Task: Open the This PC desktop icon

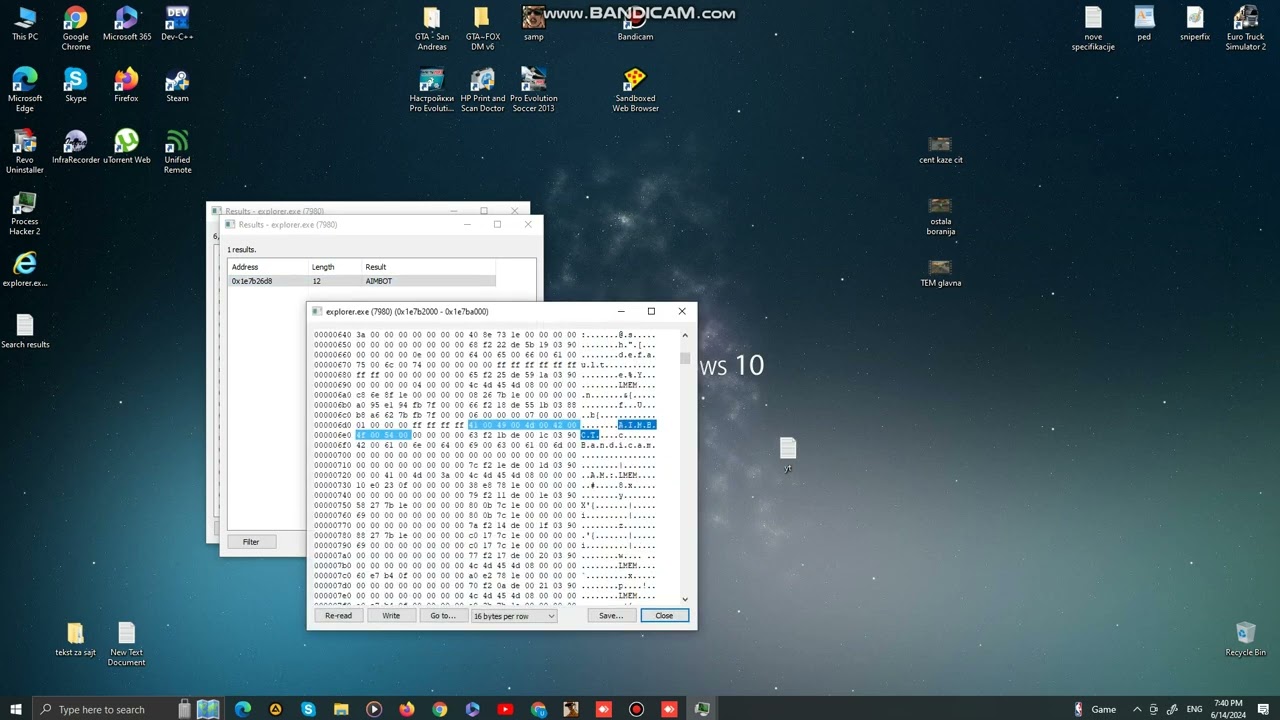Action: point(25,24)
